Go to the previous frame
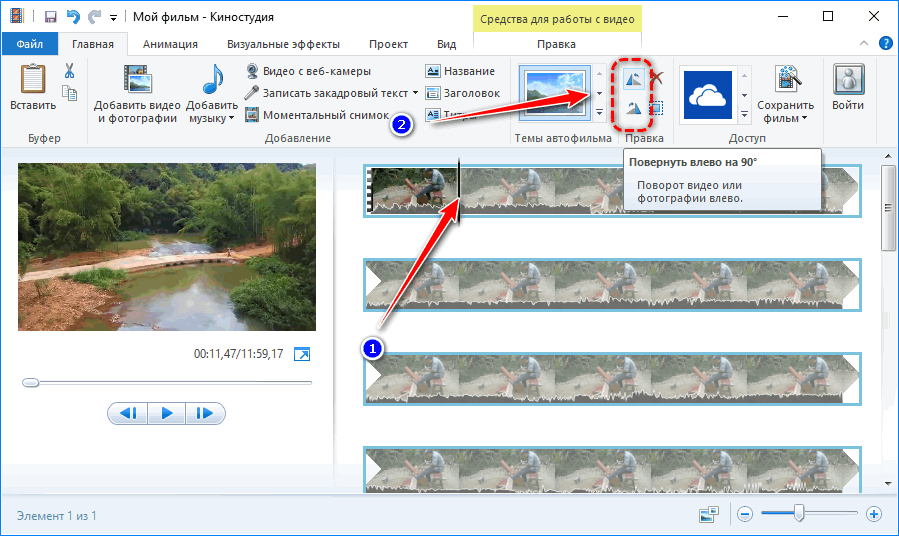Image resolution: width=899 pixels, height=536 pixels. [128, 413]
